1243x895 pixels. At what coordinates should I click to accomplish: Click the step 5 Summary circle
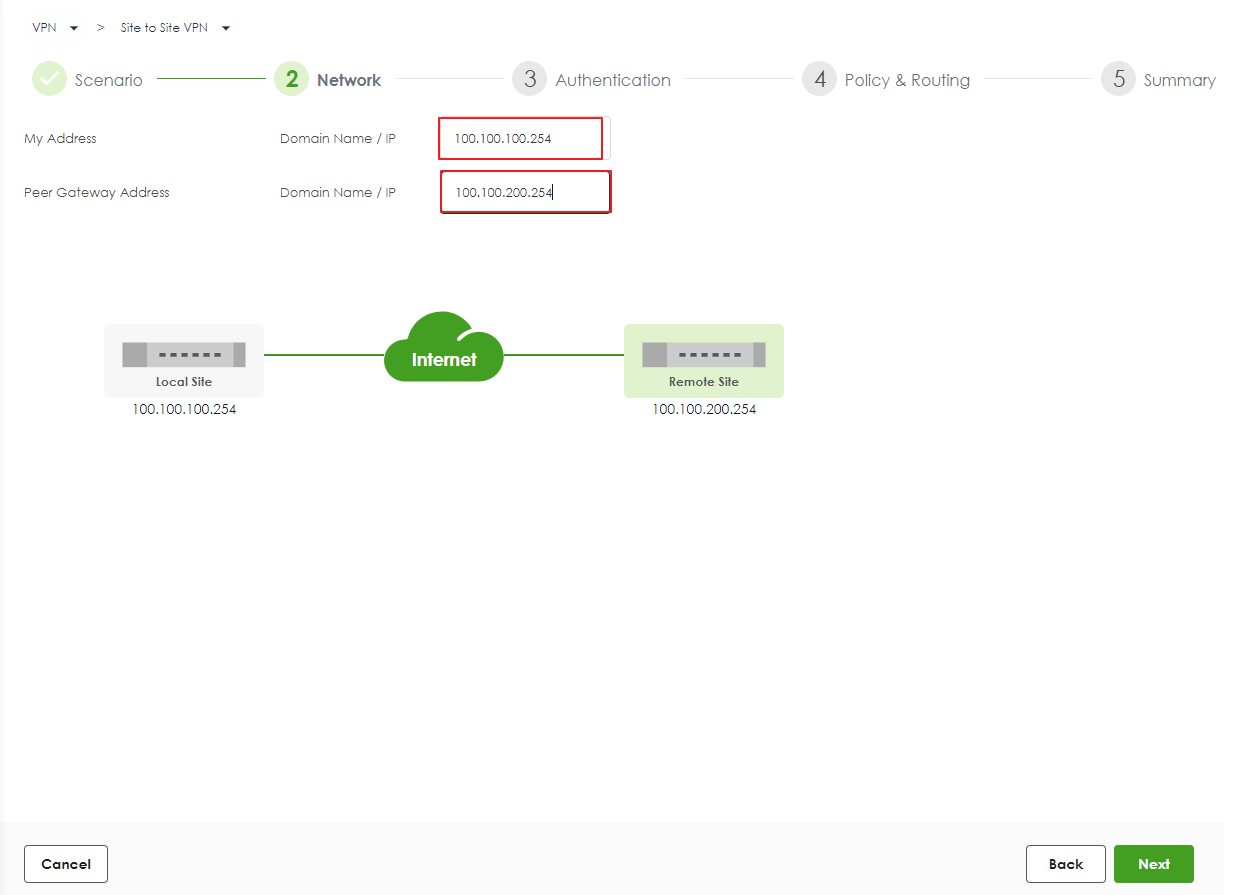[1118, 79]
